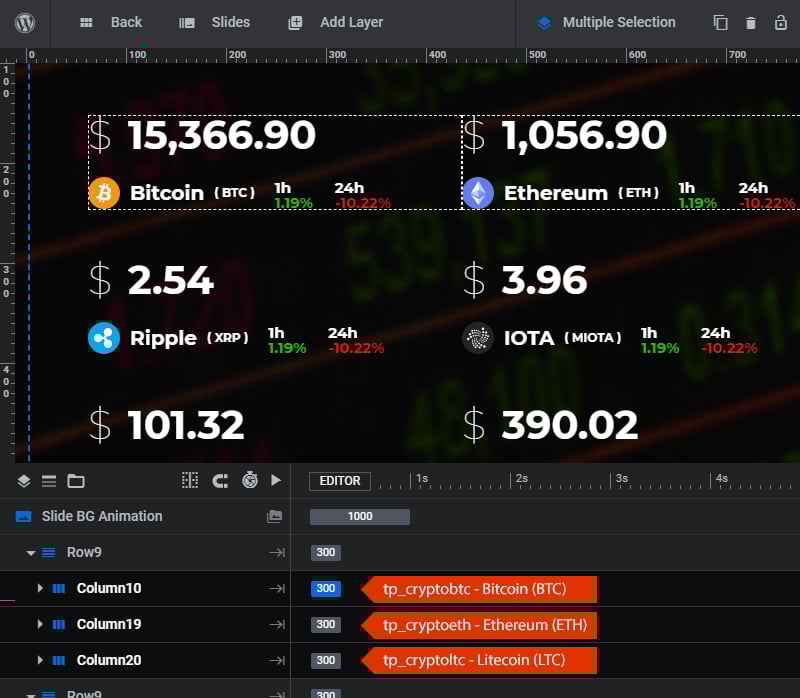Collapse the first Row9 group

31,553
